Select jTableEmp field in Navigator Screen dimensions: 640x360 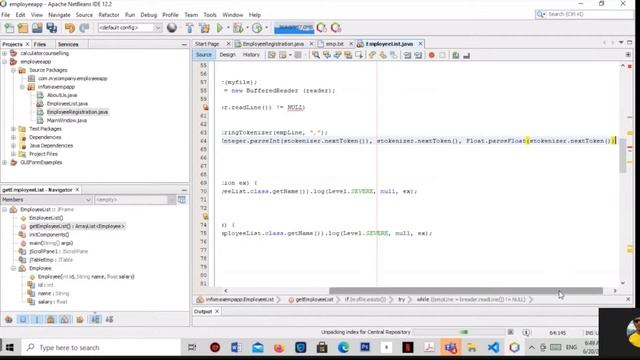tap(51, 260)
